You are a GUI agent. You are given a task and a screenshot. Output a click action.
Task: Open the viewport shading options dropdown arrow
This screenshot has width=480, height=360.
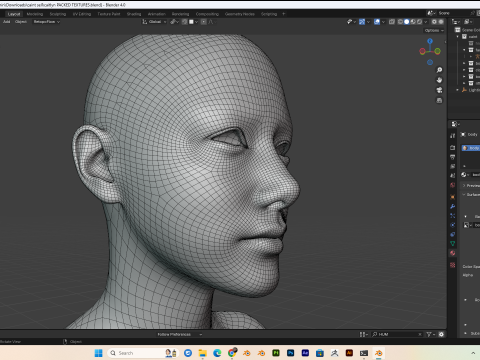426,22
